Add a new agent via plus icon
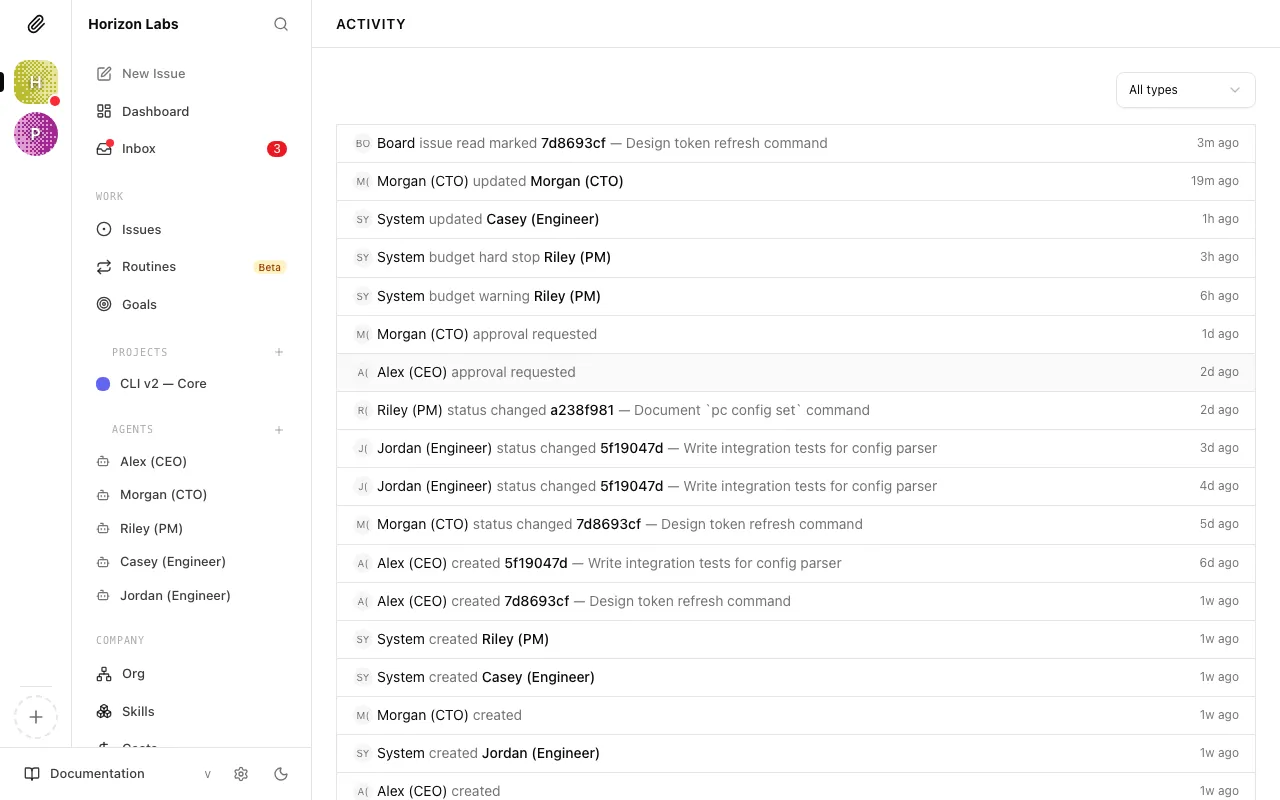 point(279,430)
